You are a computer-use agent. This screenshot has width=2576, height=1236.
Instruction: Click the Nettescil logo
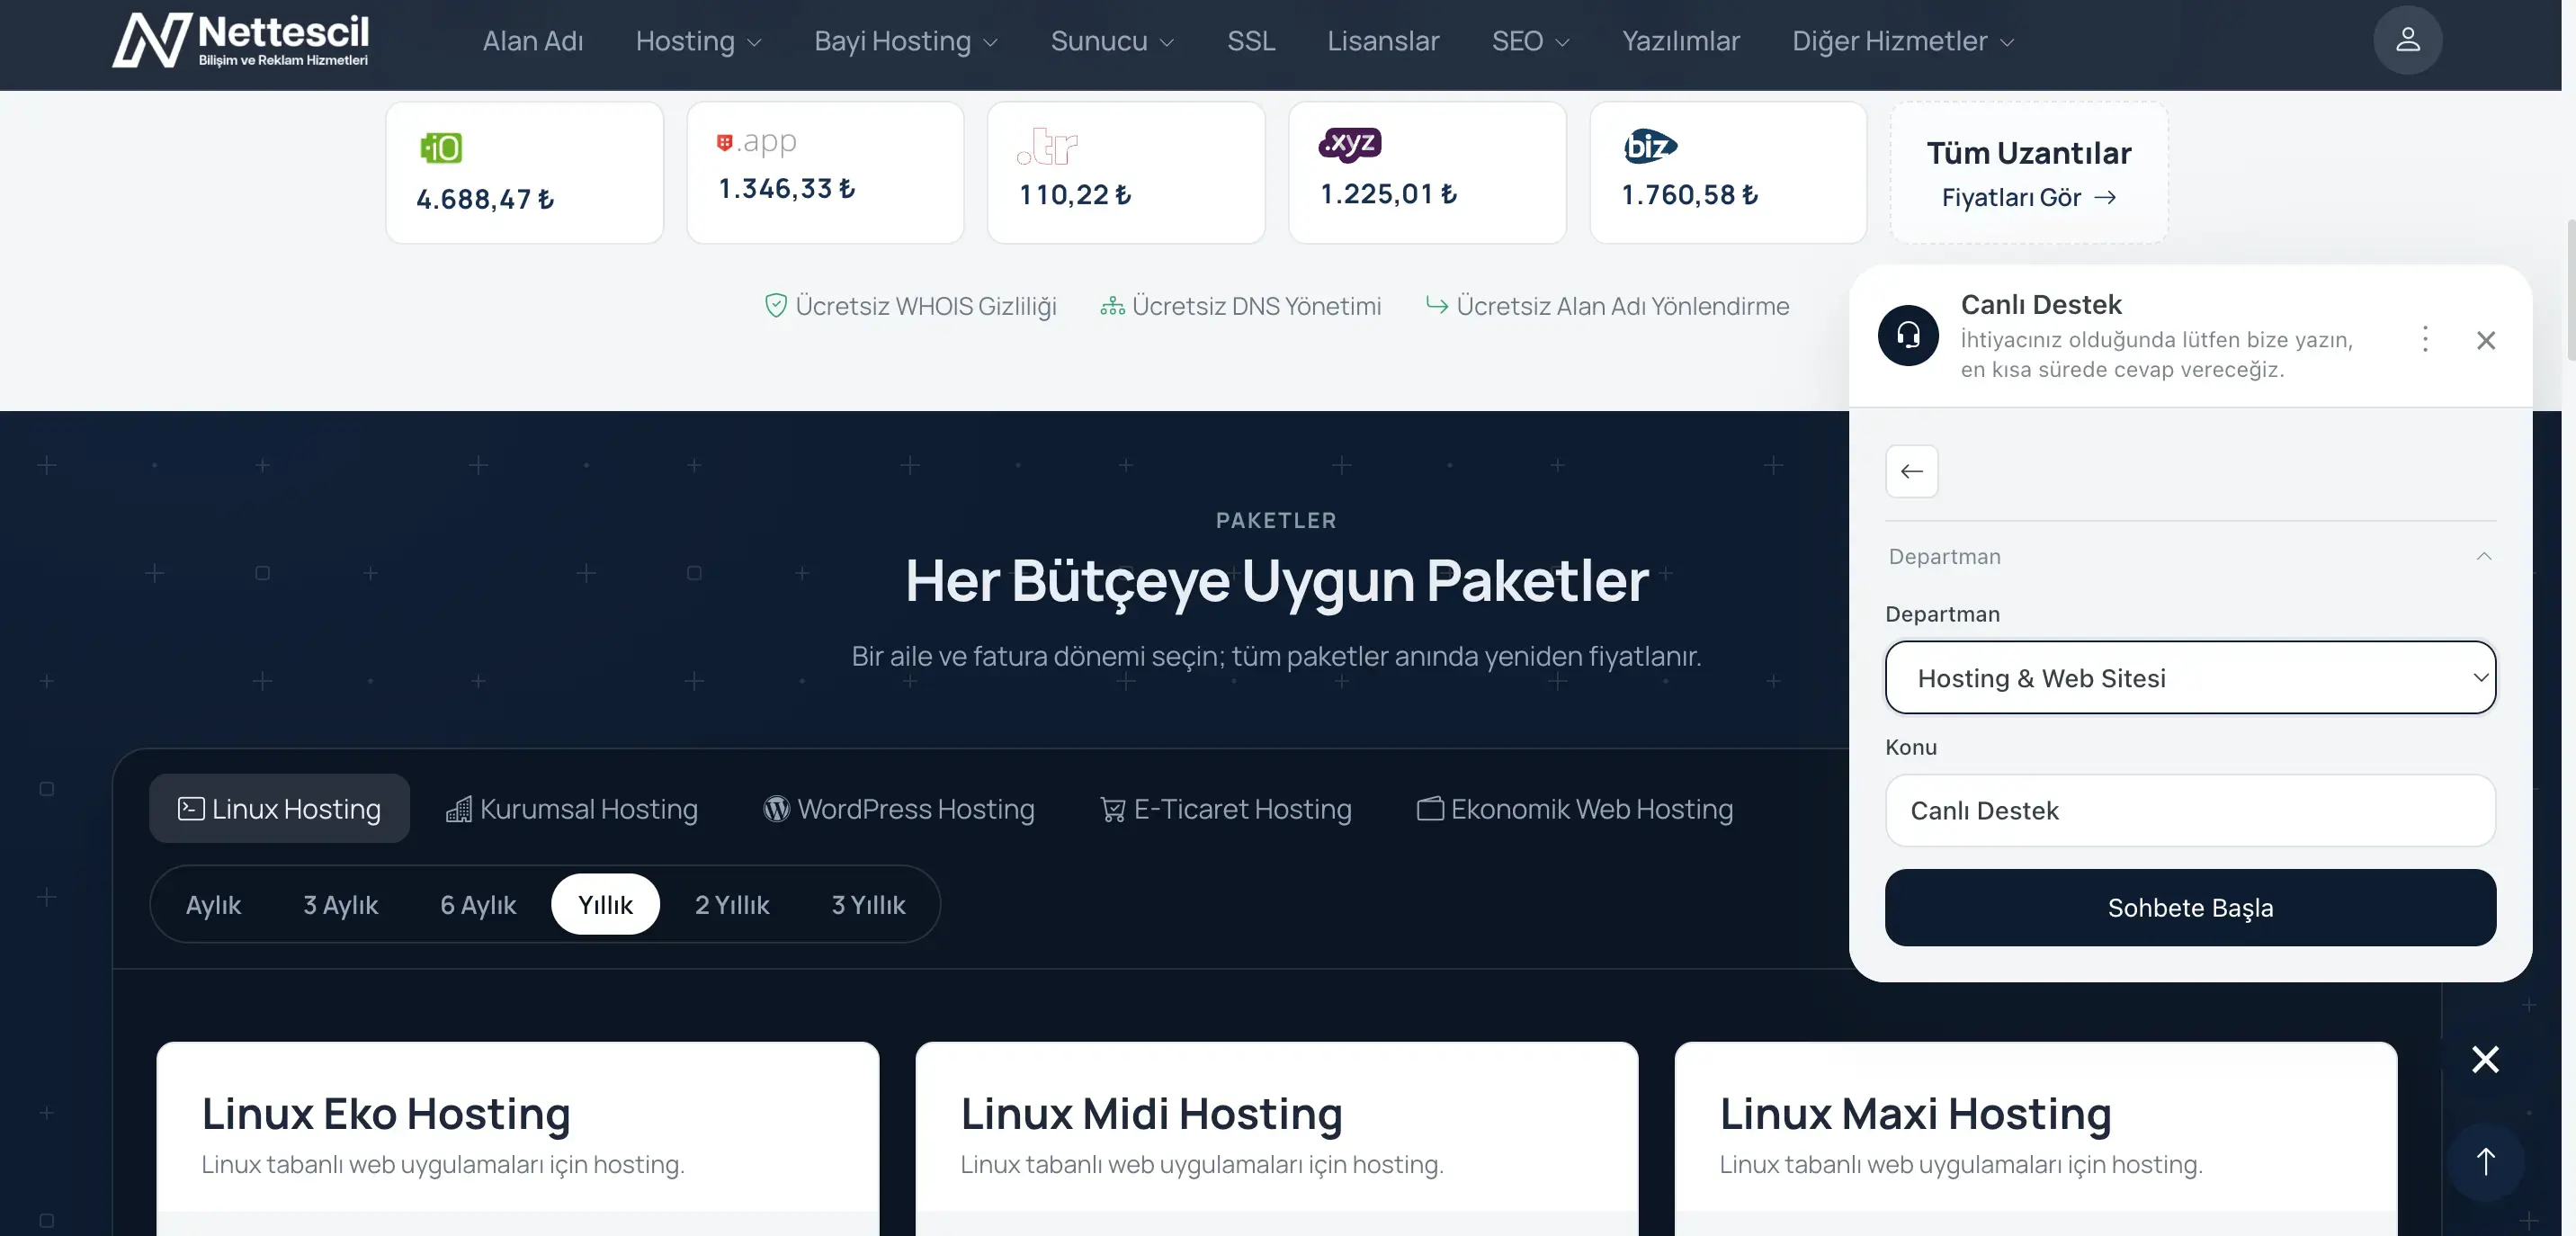point(240,40)
